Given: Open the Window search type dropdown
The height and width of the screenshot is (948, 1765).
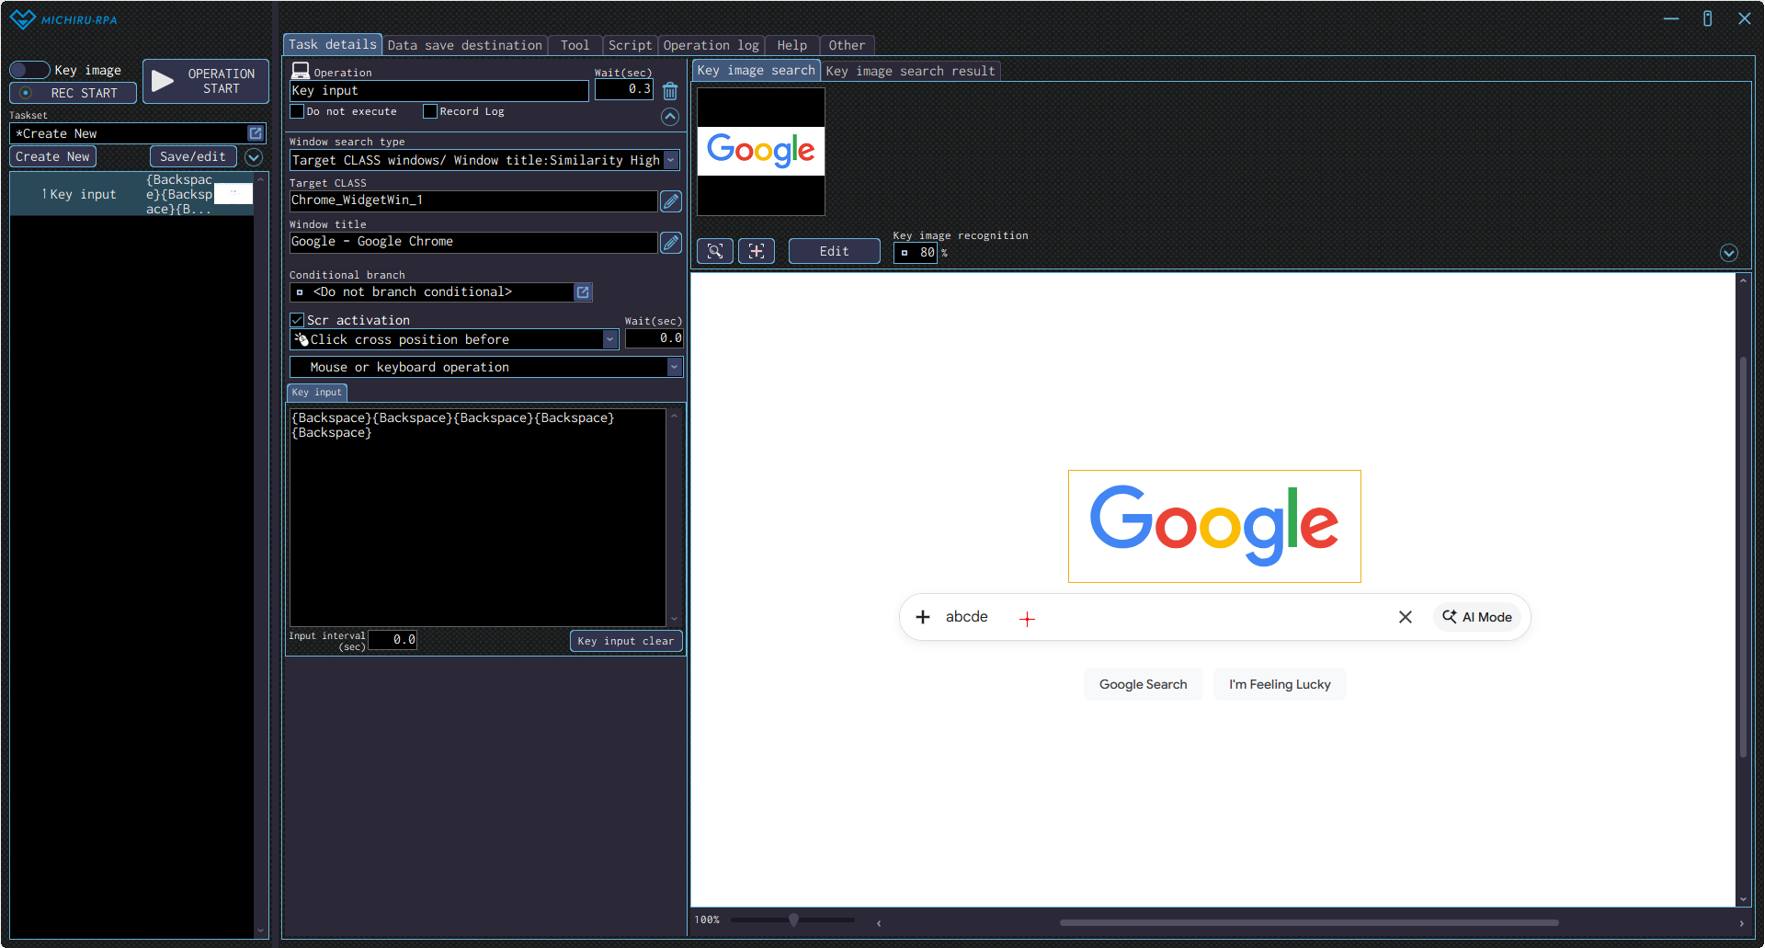Looking at the screenshot, I should 671,160.
